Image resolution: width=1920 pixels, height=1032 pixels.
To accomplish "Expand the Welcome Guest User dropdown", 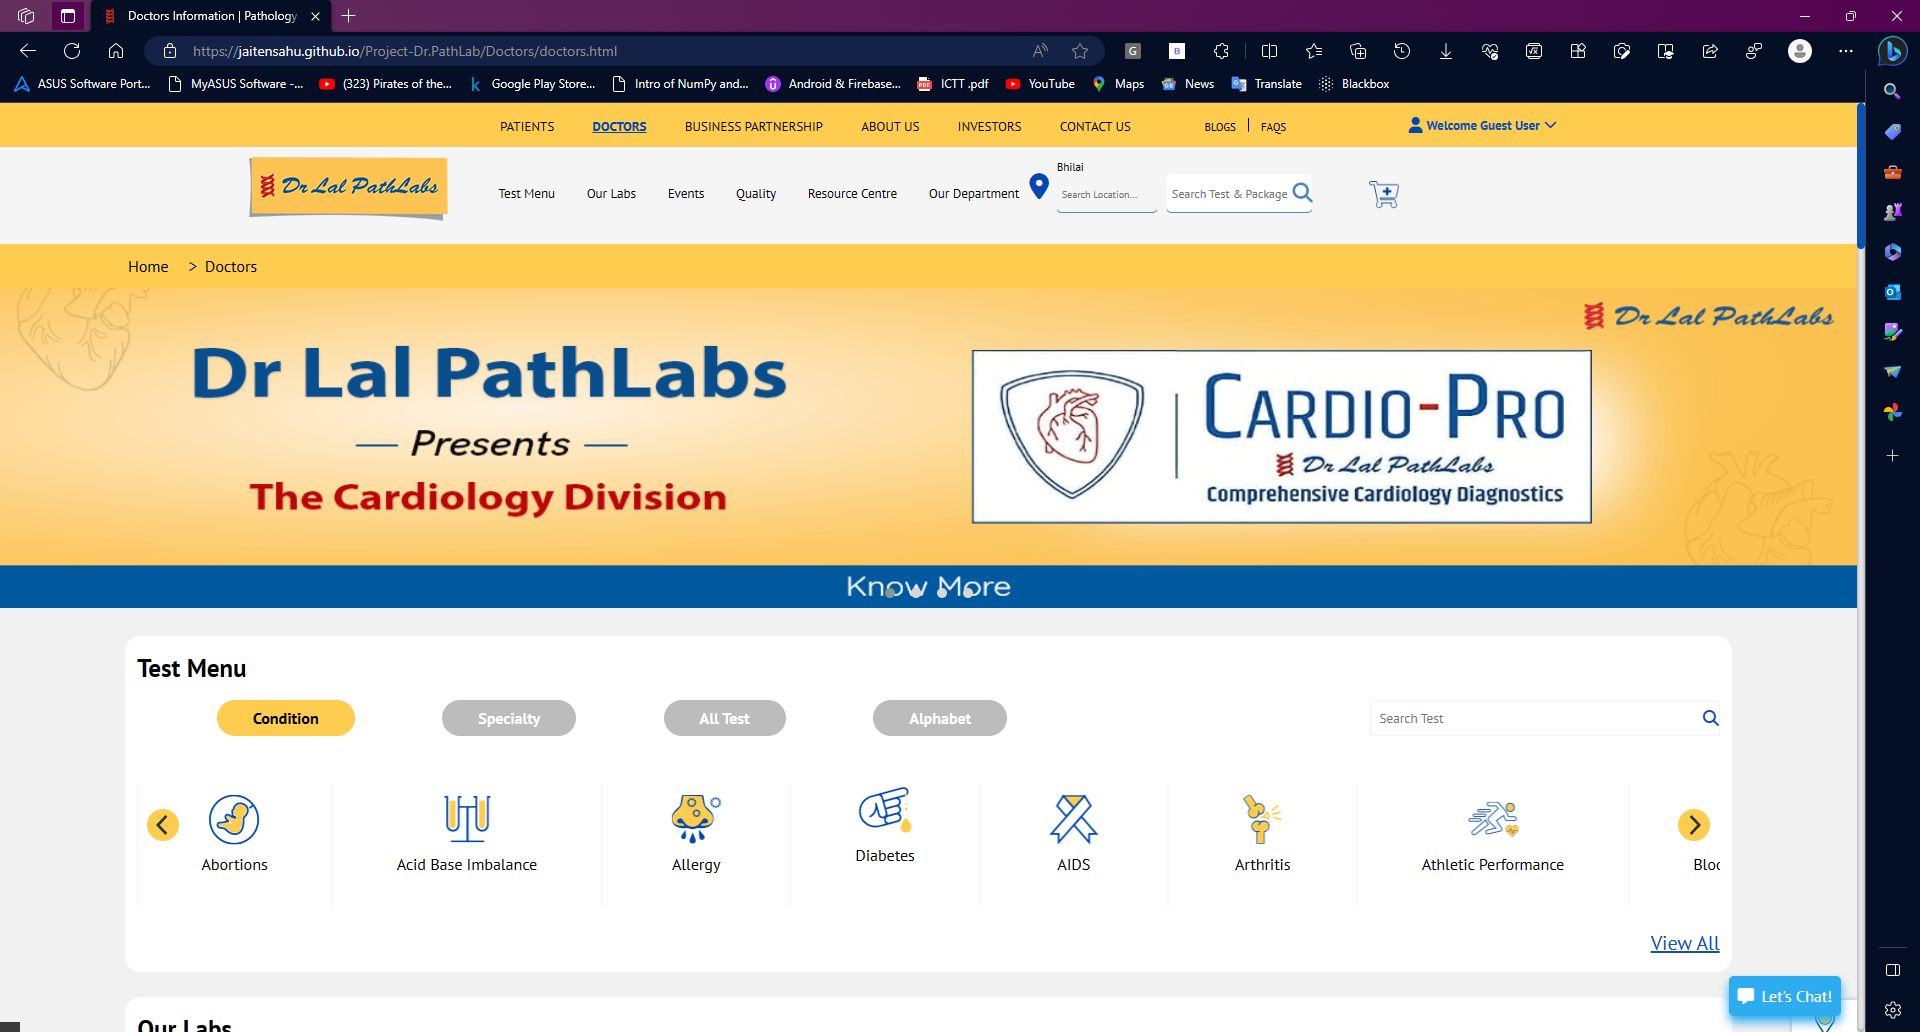I will [1481, 125].
